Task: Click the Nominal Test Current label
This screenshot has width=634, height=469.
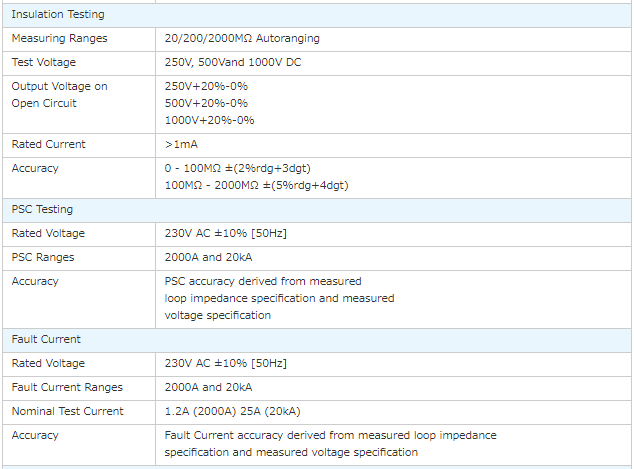Action: (67, 411)
